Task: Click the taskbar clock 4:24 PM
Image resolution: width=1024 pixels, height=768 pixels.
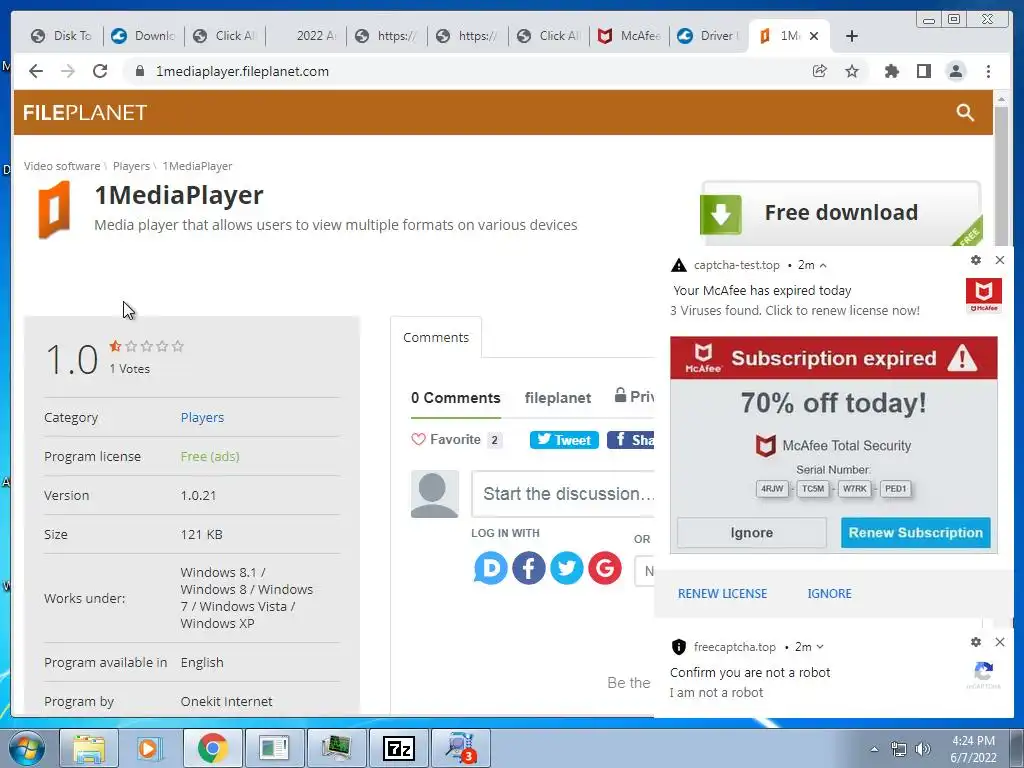Action: click(x=973, y=741)
